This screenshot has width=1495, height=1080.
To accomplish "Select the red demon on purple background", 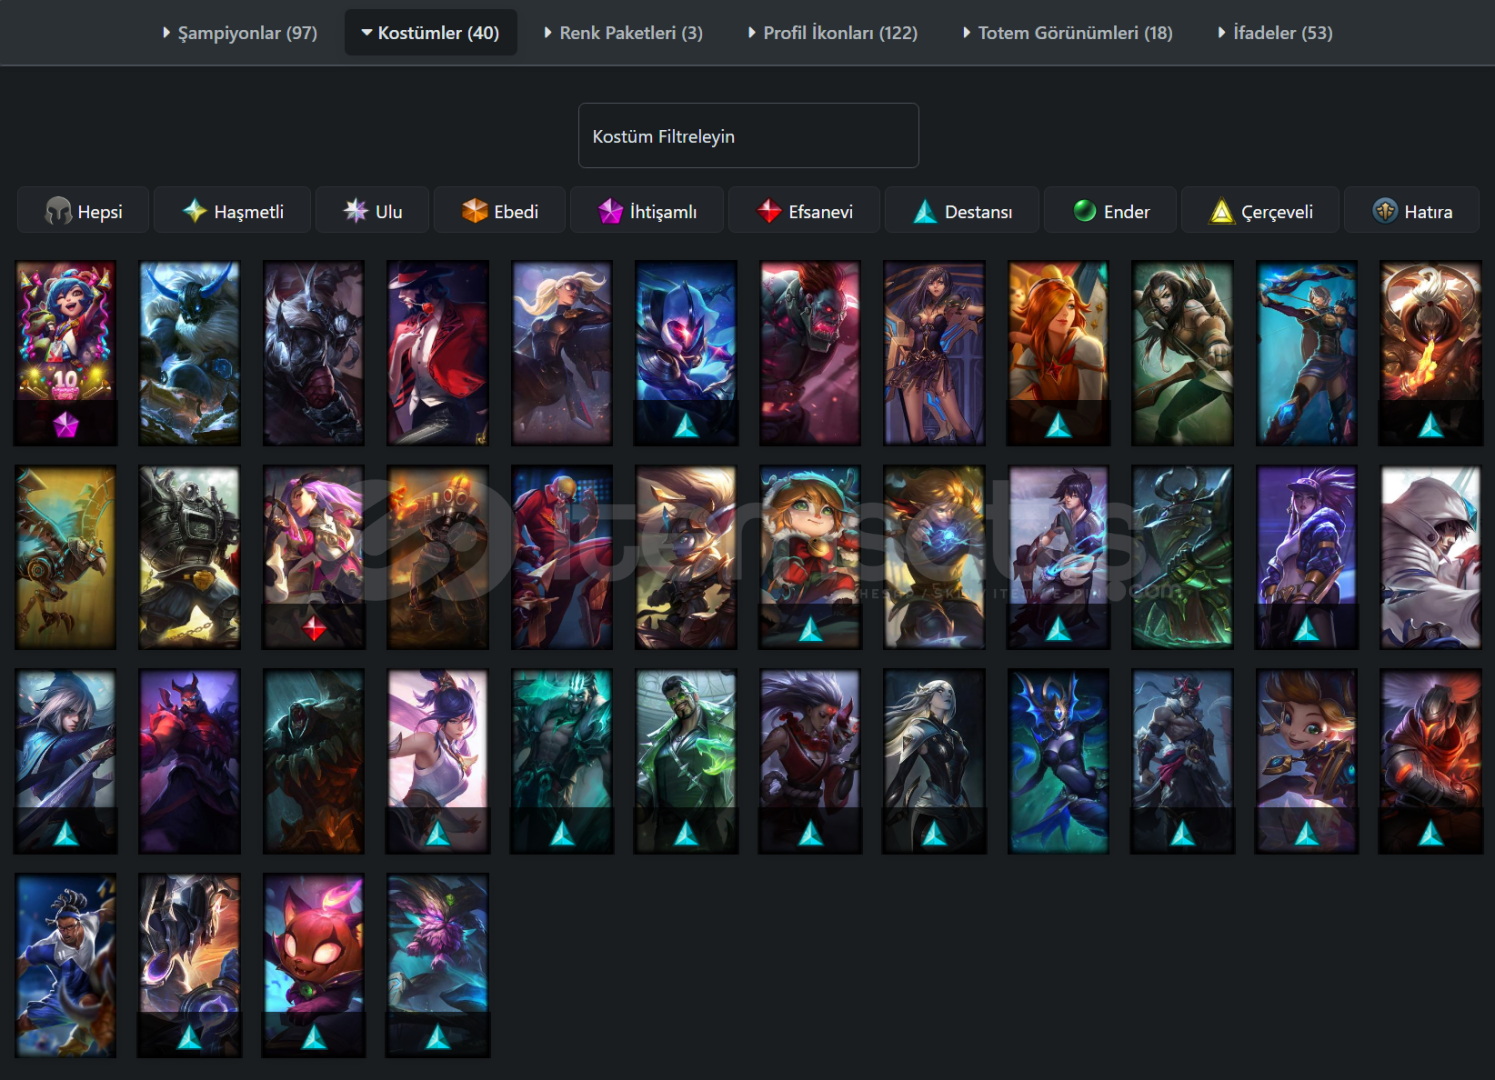I will click(189, 761).
